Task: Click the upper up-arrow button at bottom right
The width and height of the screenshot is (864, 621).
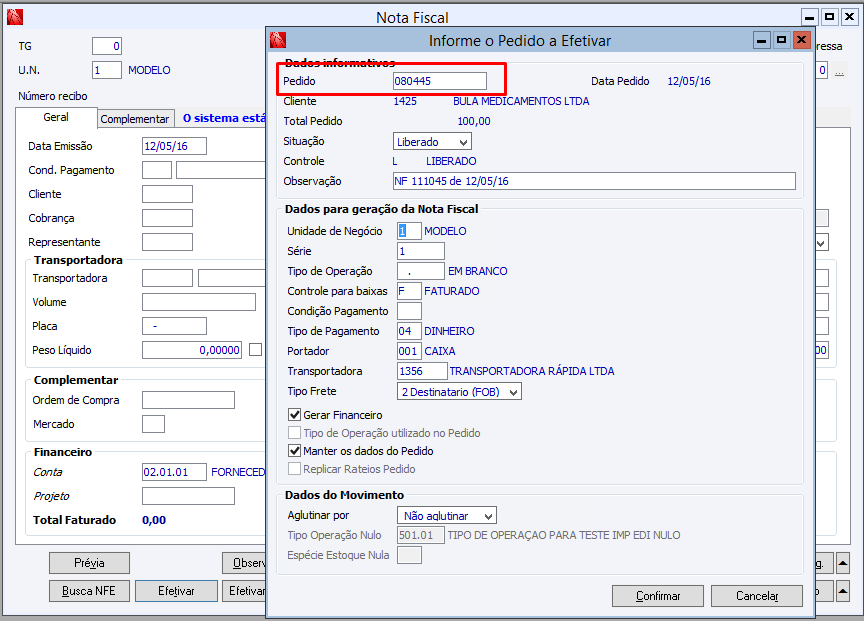Action: 843,563
